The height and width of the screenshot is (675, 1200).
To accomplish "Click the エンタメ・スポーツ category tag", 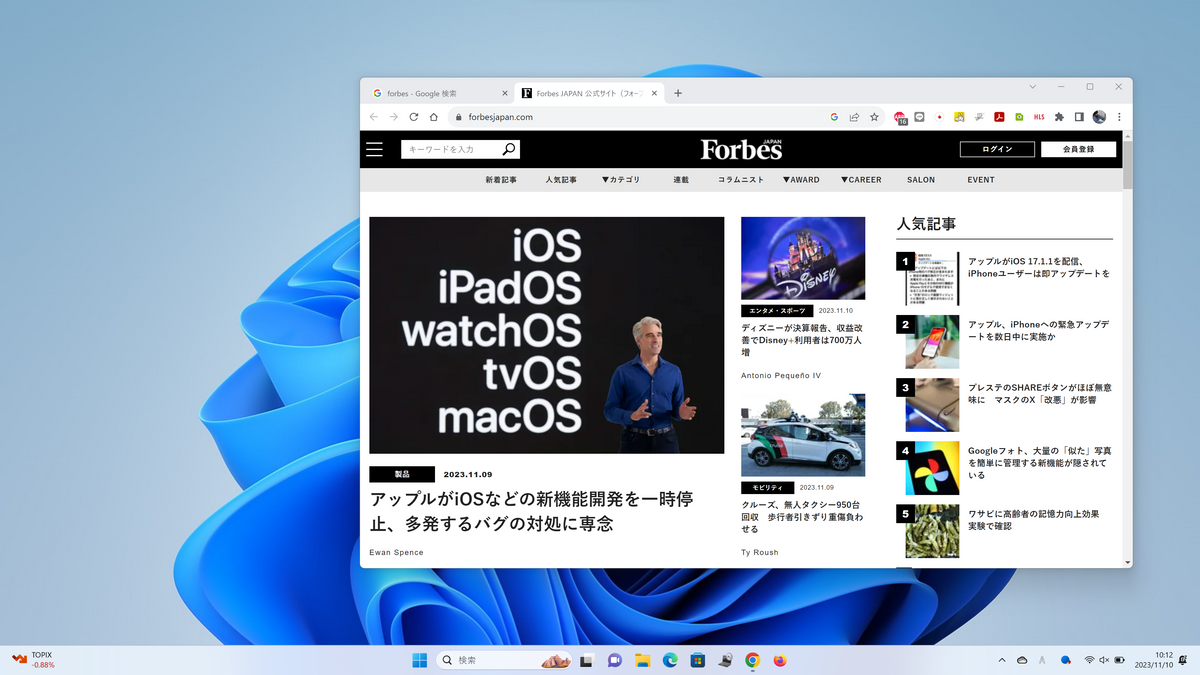I will [x=777, y=311].
